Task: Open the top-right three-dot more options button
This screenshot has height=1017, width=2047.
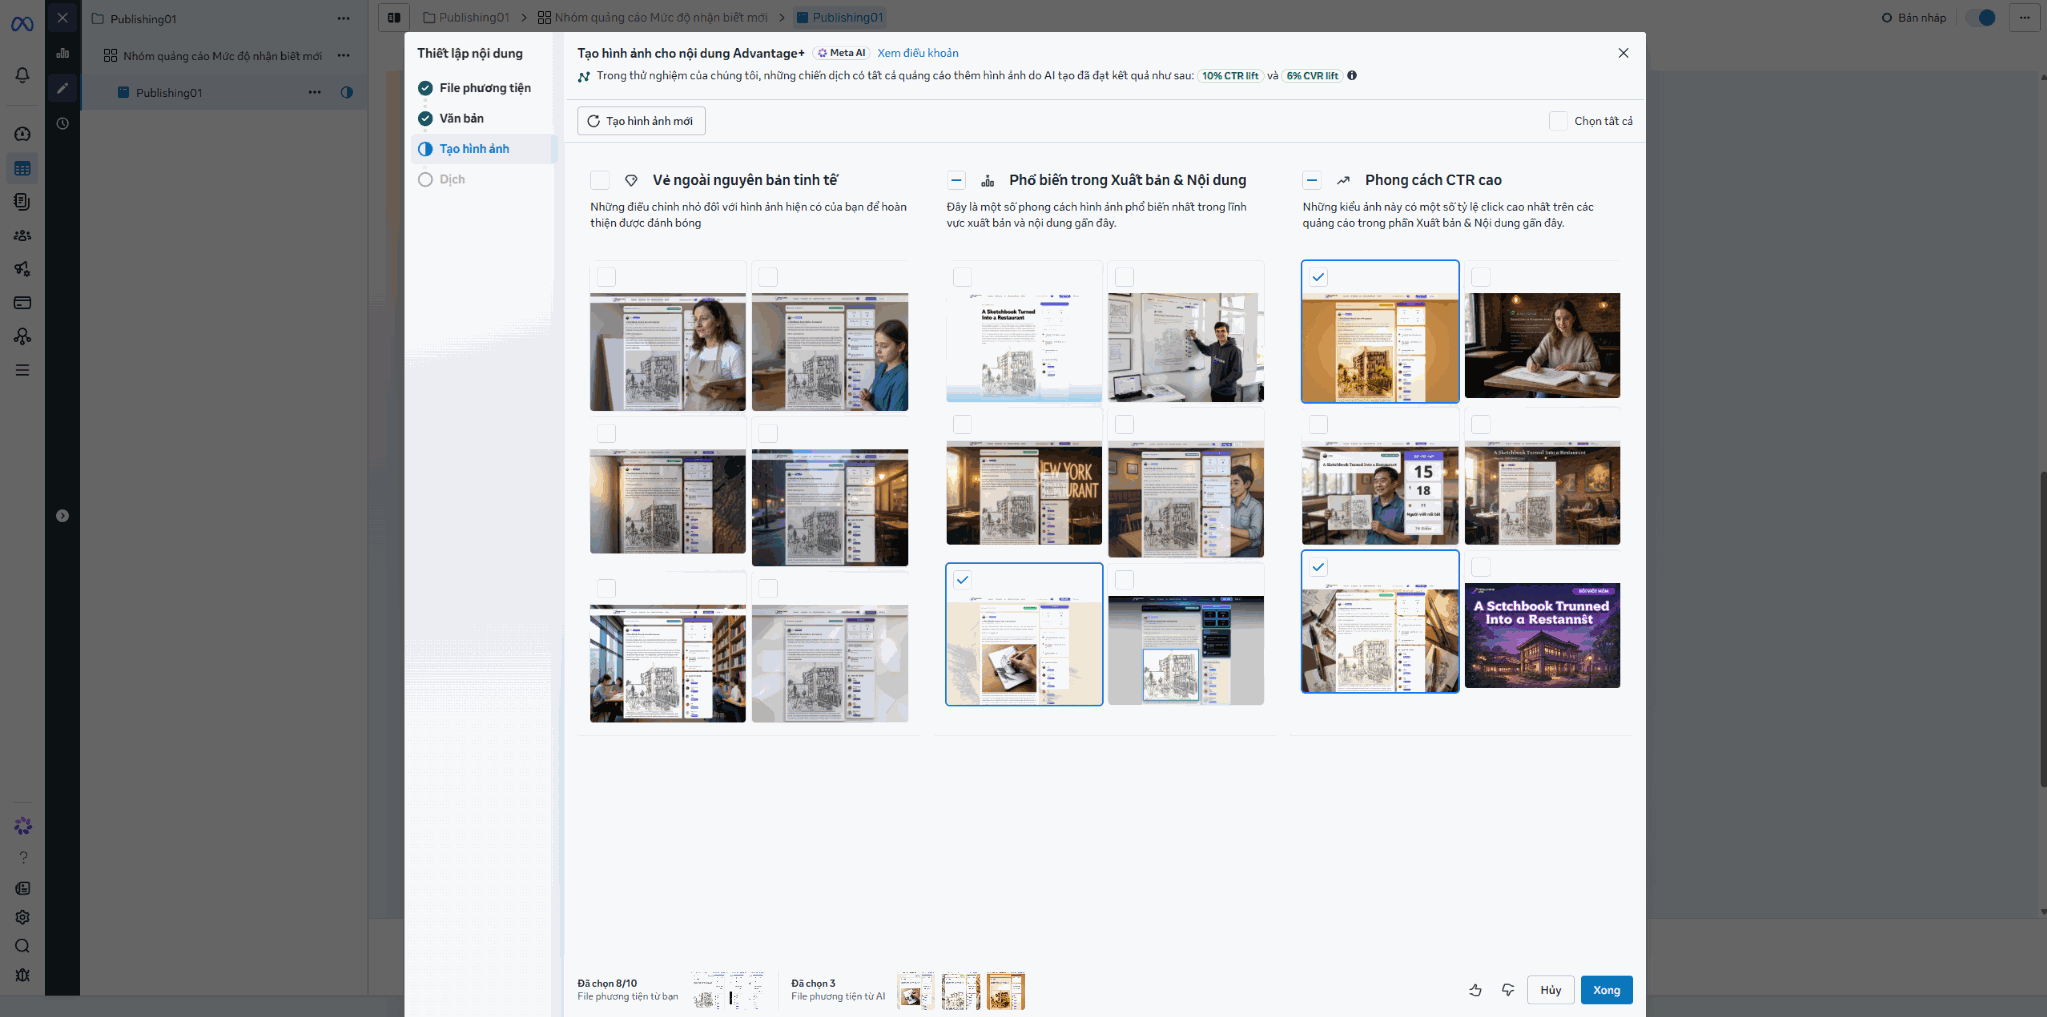Action: click(2025, 17)
